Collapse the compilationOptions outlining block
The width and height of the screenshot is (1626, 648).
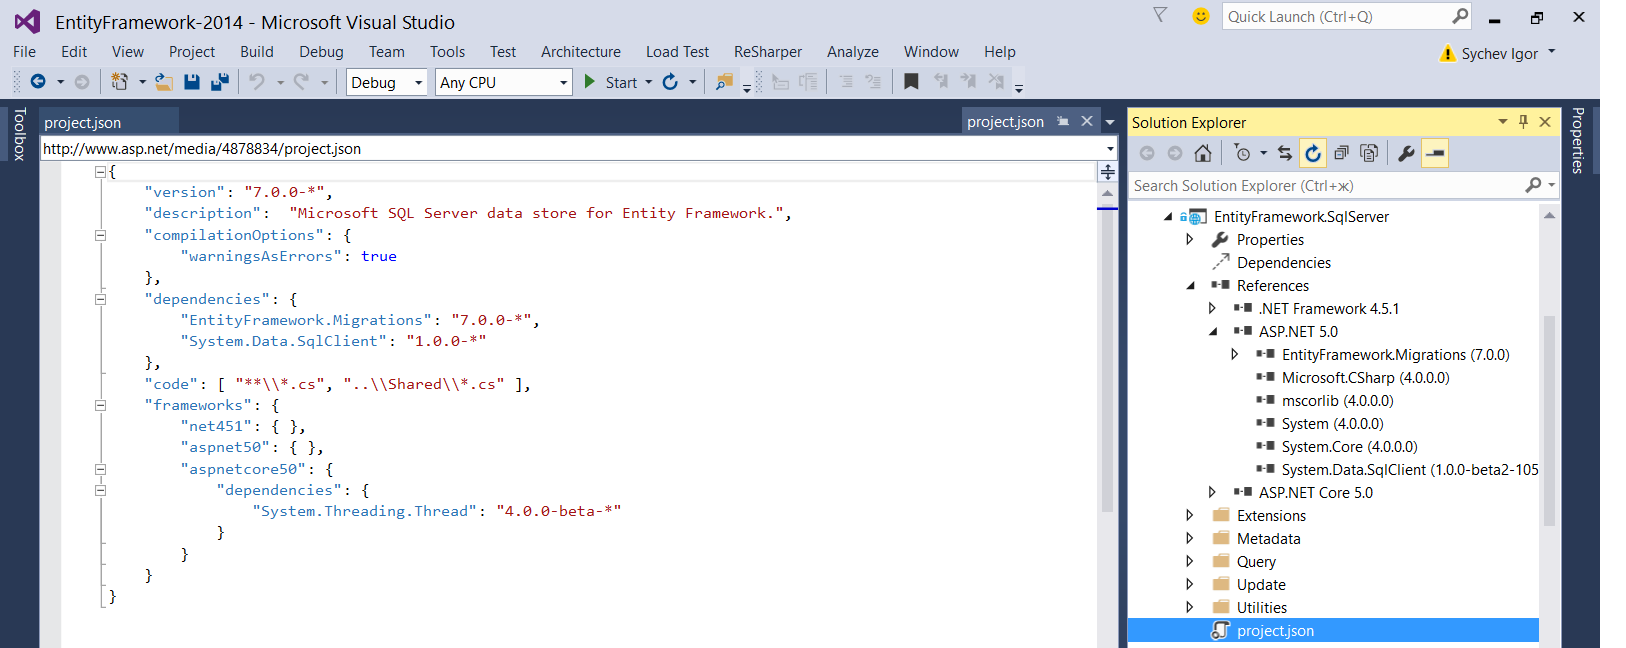(x=100, y=235)
